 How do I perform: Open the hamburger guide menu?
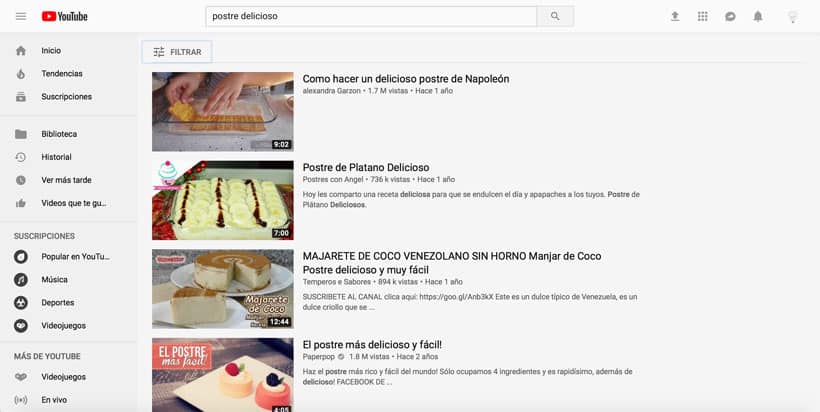[21, 16]
